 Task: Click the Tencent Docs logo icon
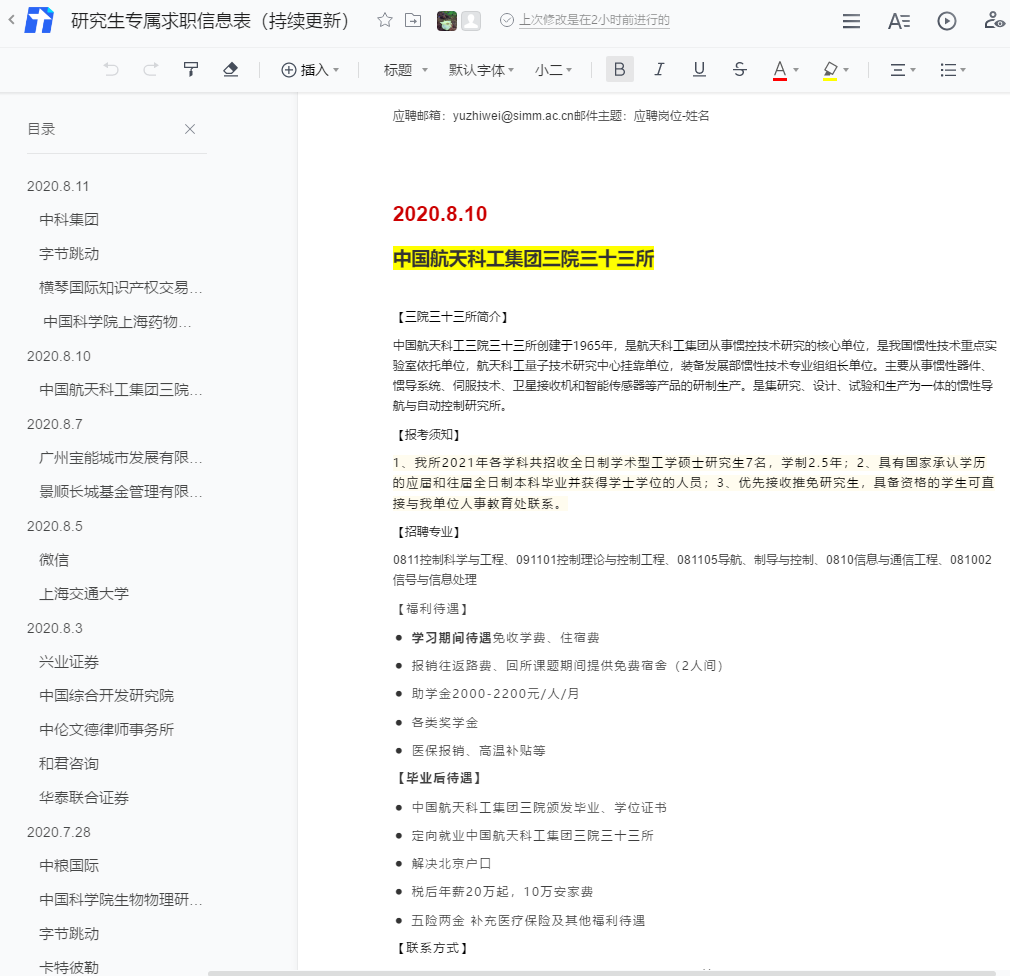[x=39, y=20]
